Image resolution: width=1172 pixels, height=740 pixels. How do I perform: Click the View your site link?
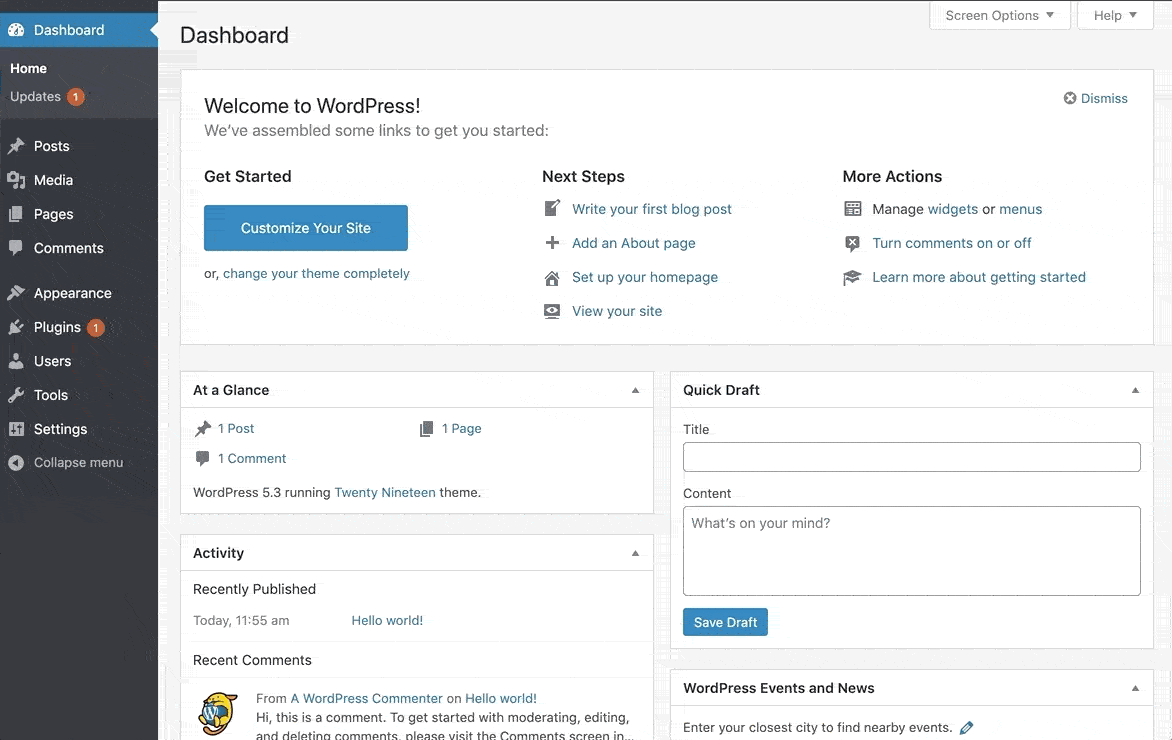pyautogui.click(x=617, y=311)
